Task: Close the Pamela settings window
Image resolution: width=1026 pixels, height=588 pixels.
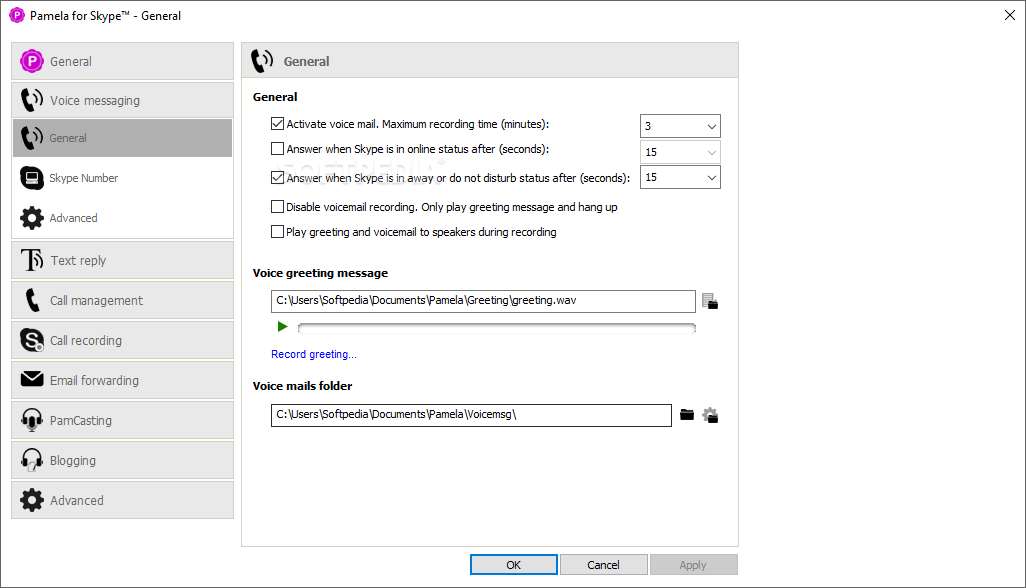Action: 1010,15
